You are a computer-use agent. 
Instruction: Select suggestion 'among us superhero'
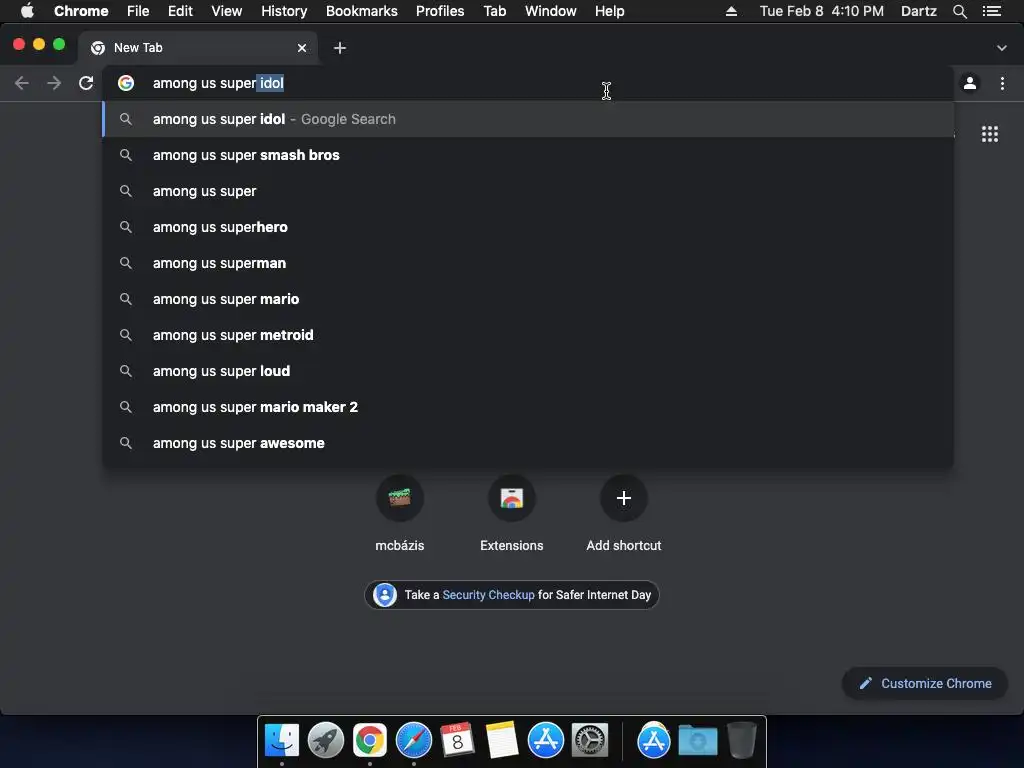(528, 227)
